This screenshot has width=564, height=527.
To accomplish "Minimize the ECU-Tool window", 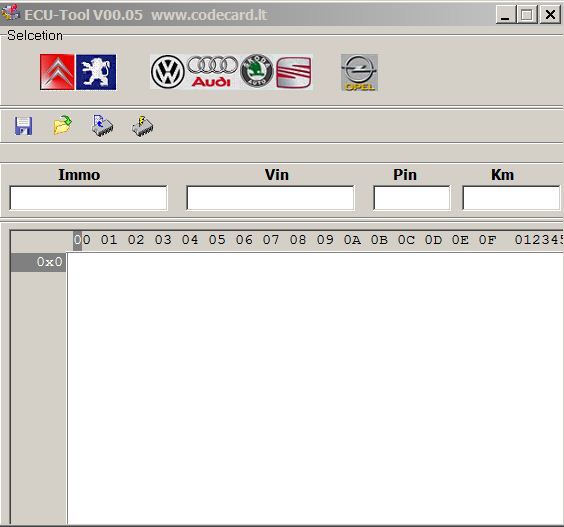I will coord(505,15).
